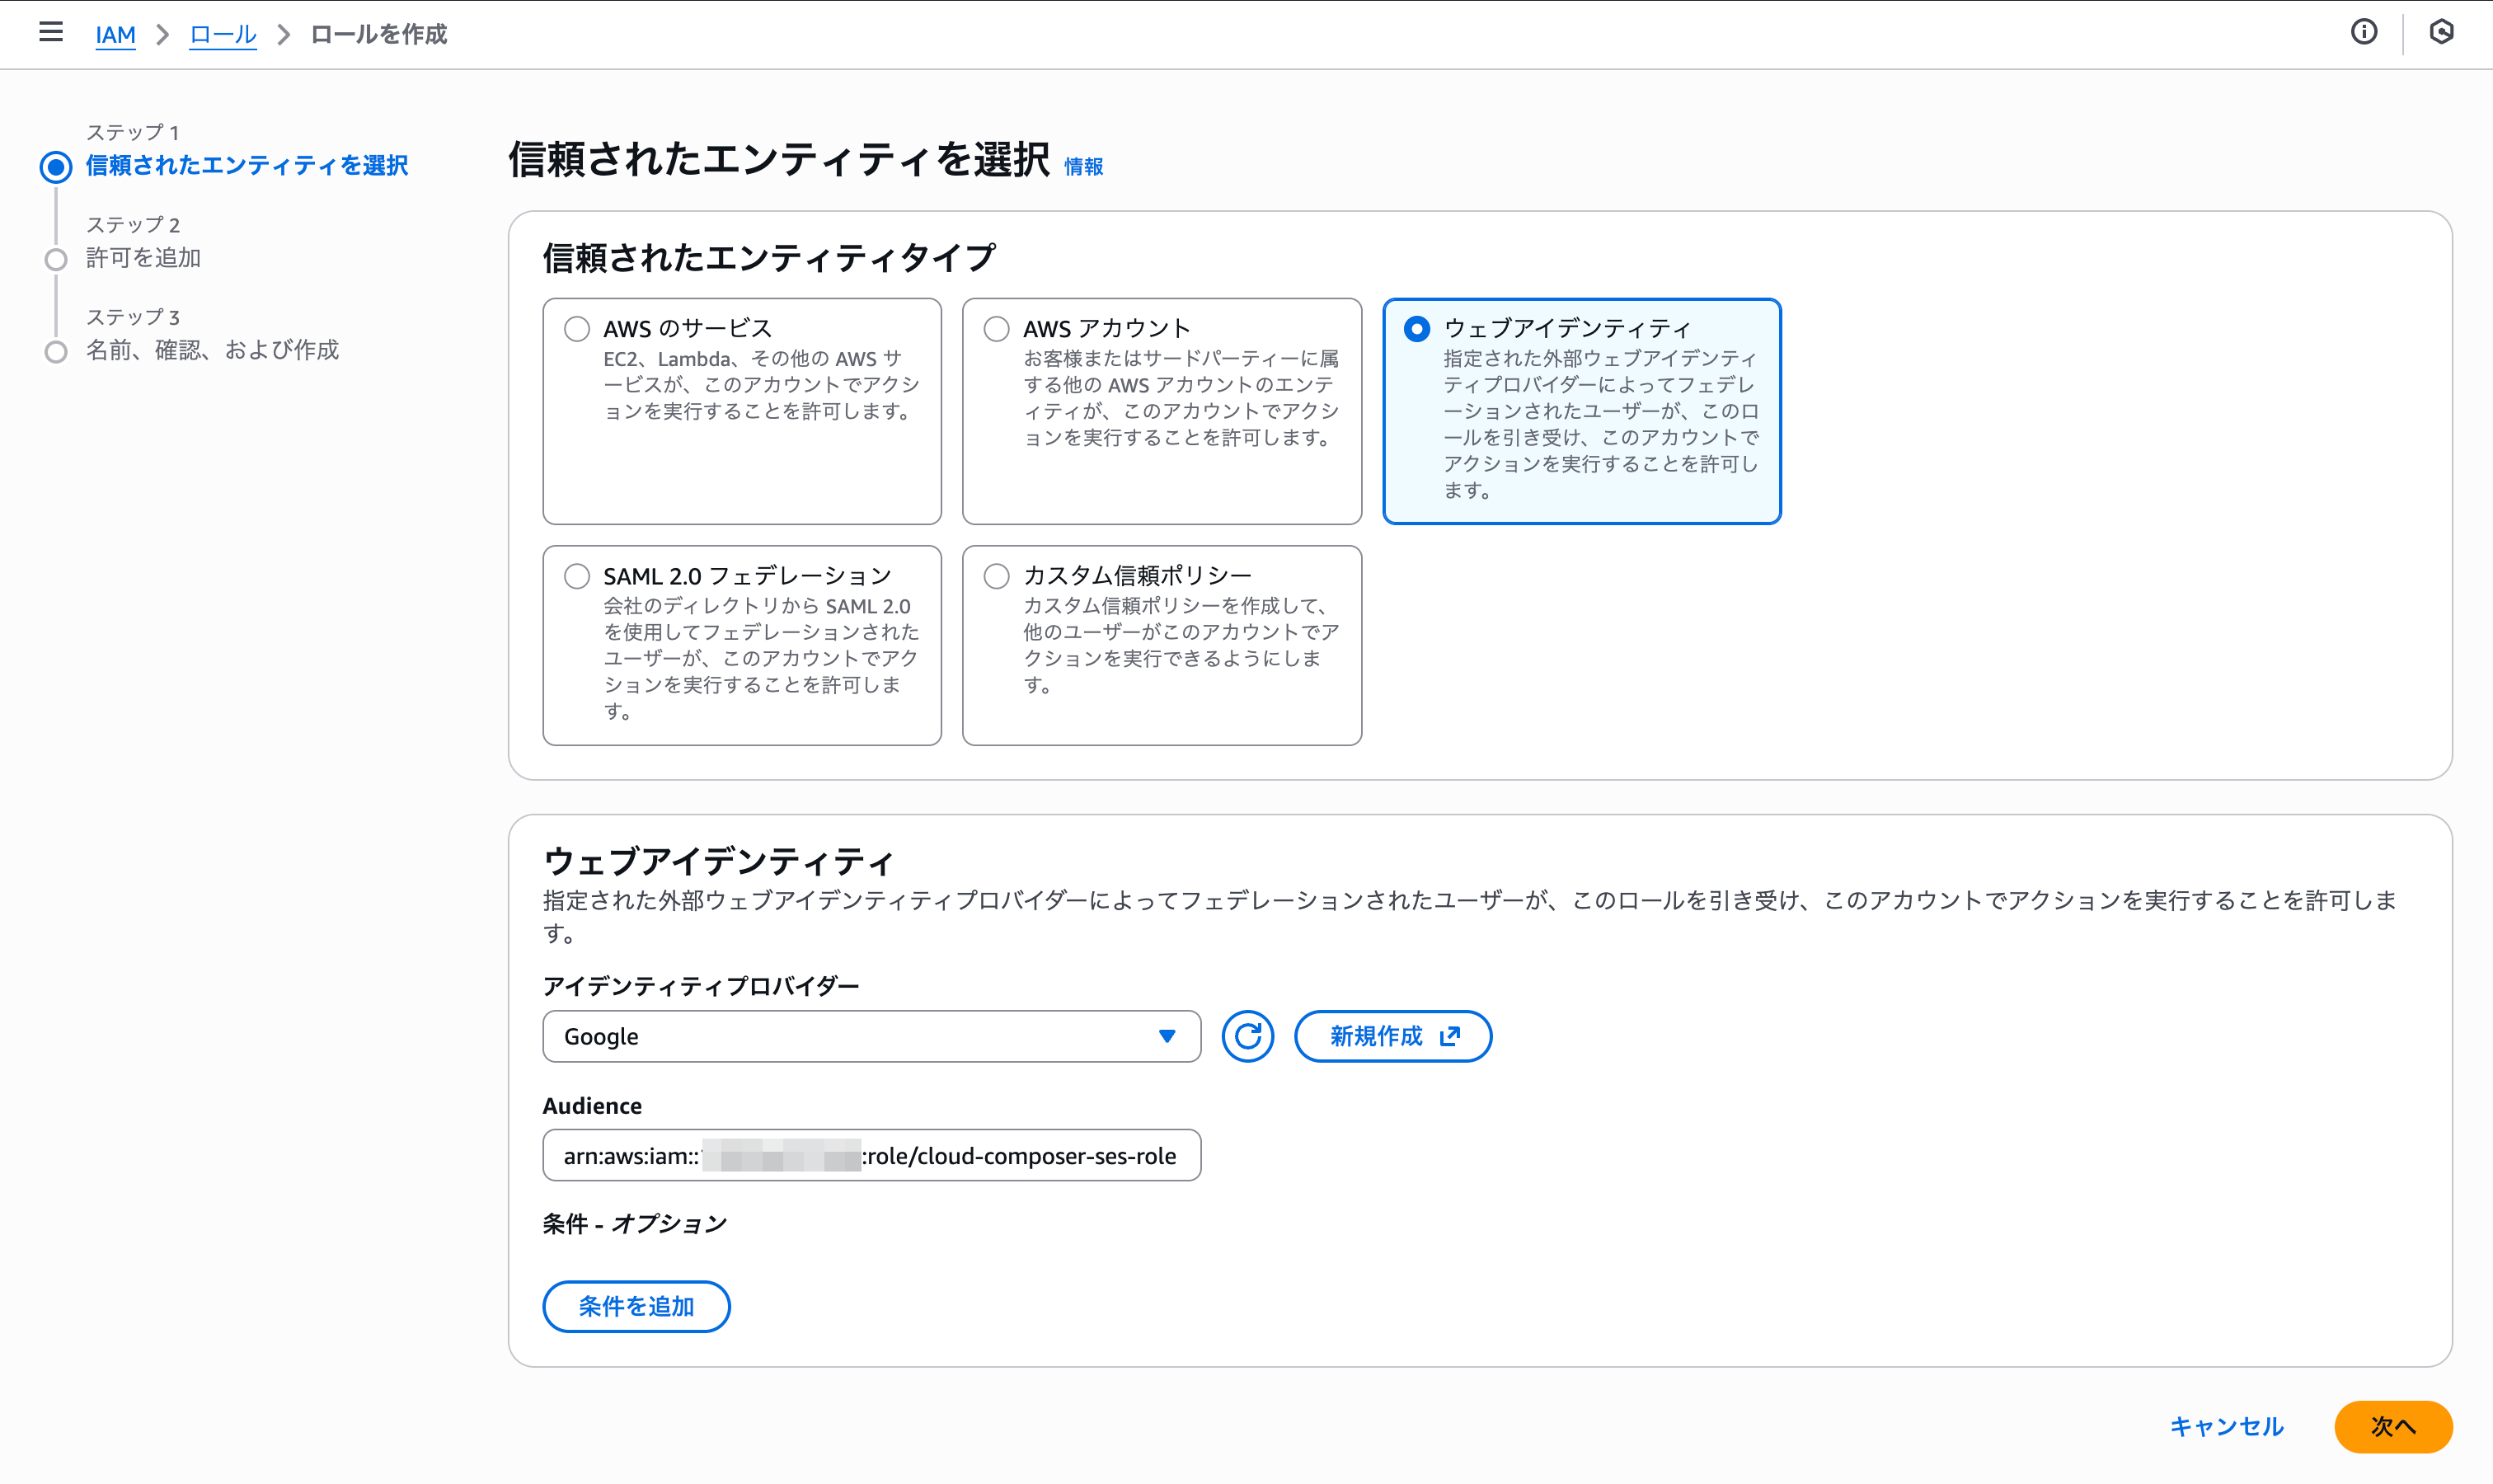The width and height of the screenshot is (2493, 1484).
Task: Click 条件を追加 to add a condition
Action: (636, 1306)
